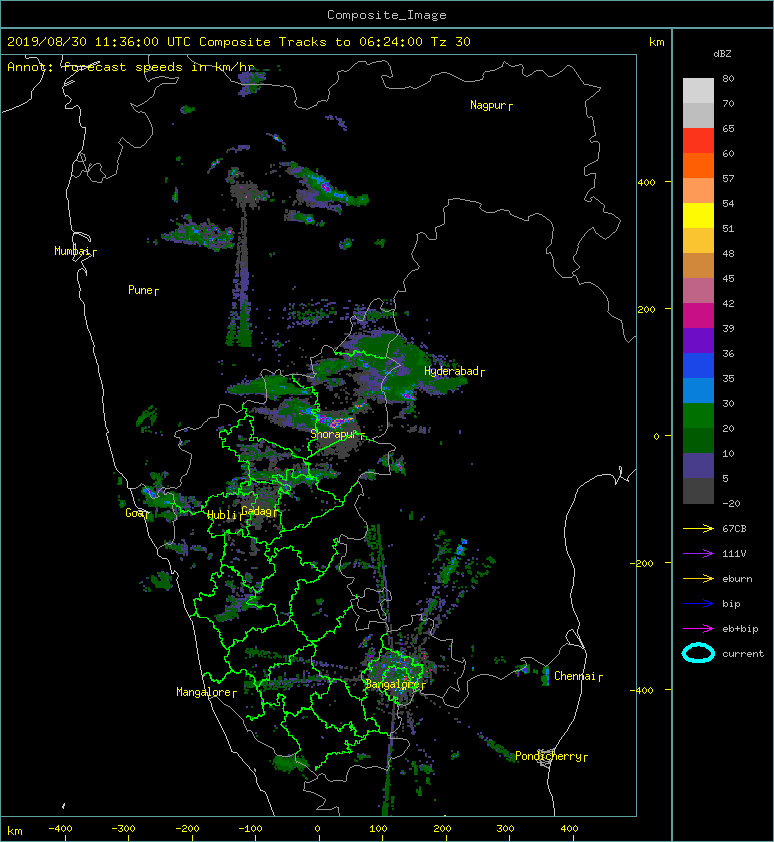Click the '-20' value on dBZ scale
774x842 pixels.
(731, 504)
